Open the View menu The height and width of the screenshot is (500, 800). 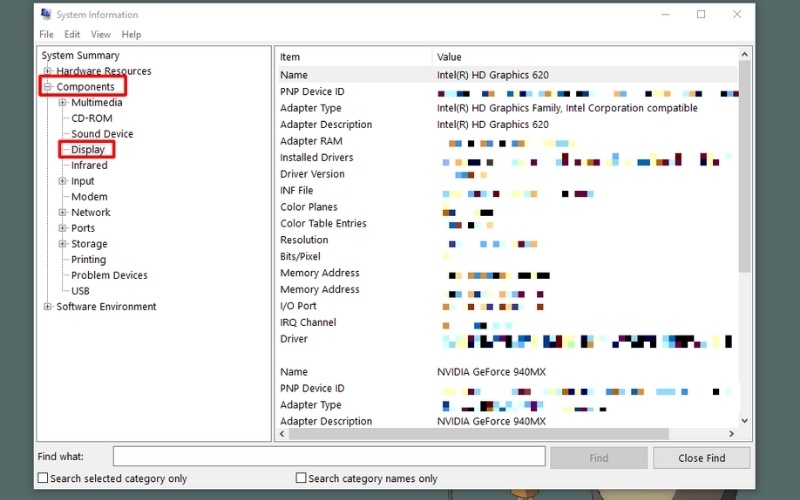[101, 34]
